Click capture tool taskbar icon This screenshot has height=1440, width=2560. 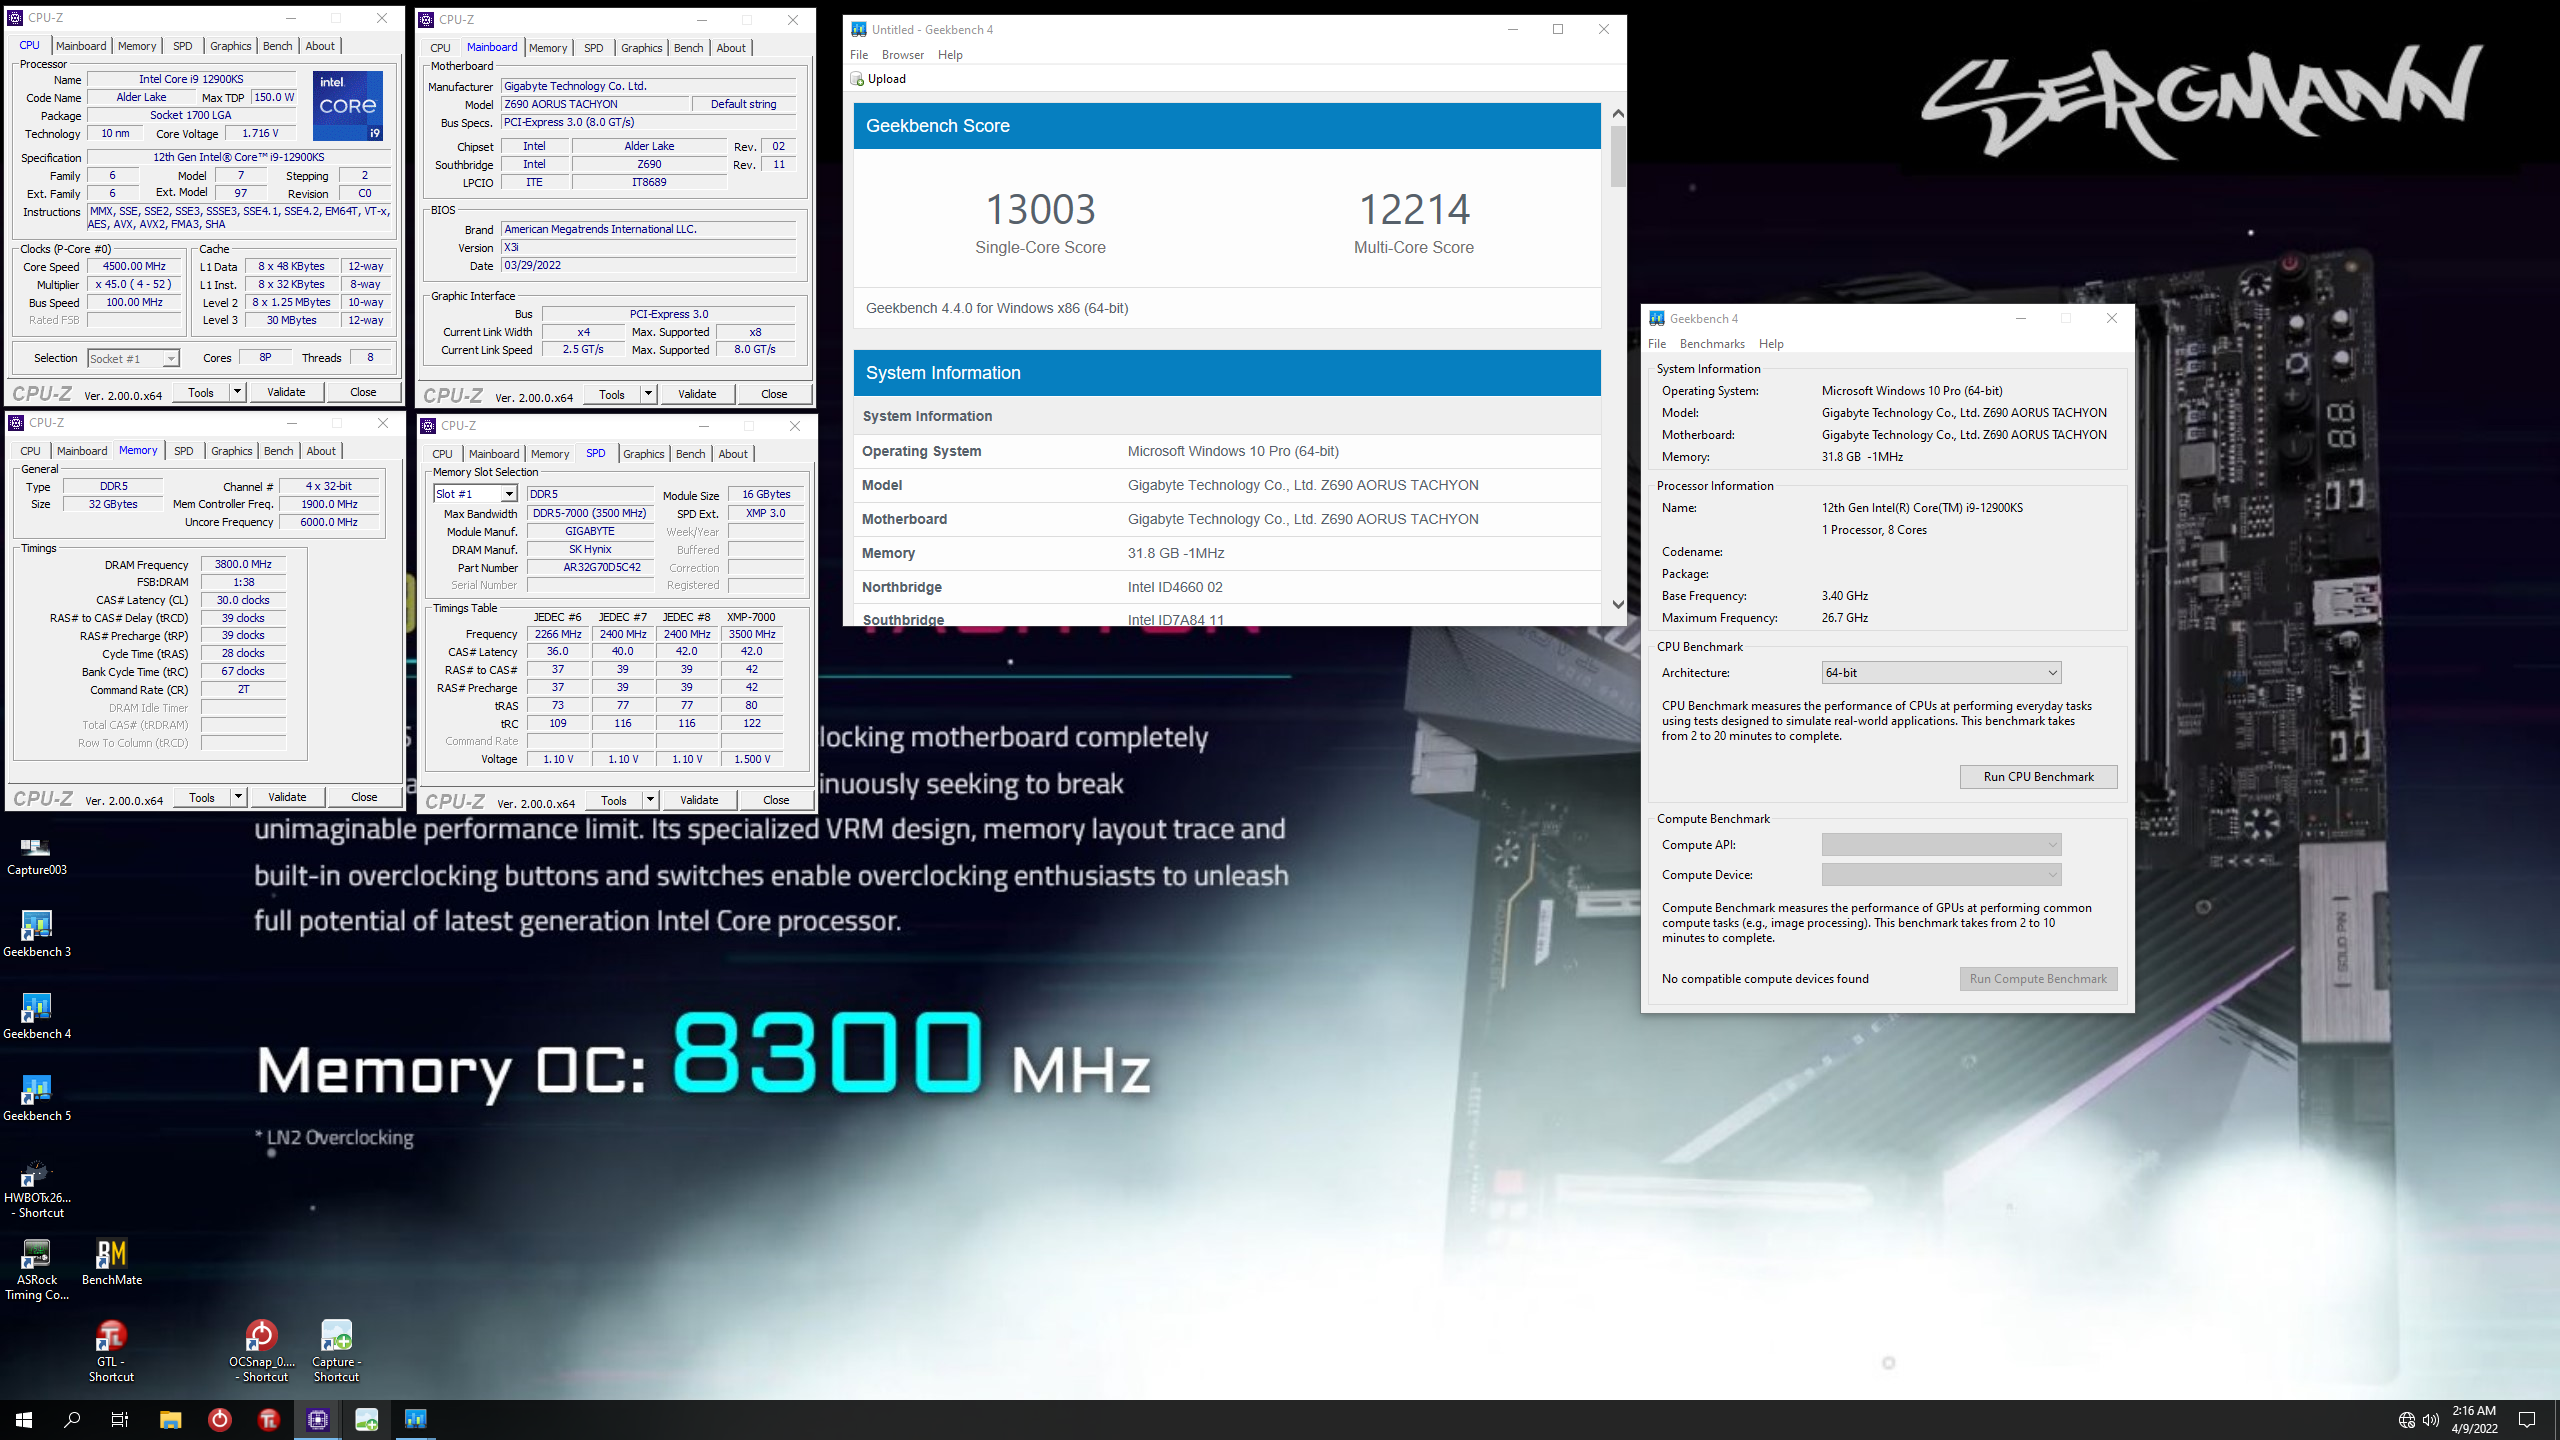click(x=367, y=1420)
